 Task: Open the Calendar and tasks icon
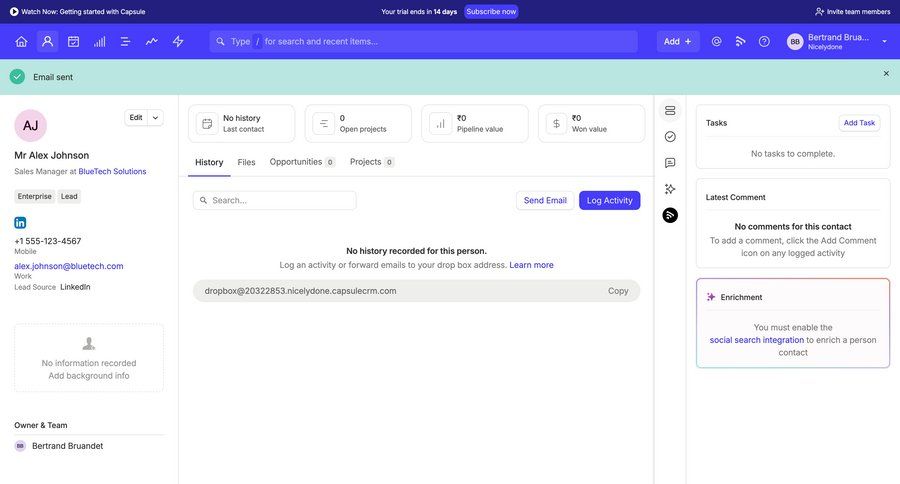(73, 41)
